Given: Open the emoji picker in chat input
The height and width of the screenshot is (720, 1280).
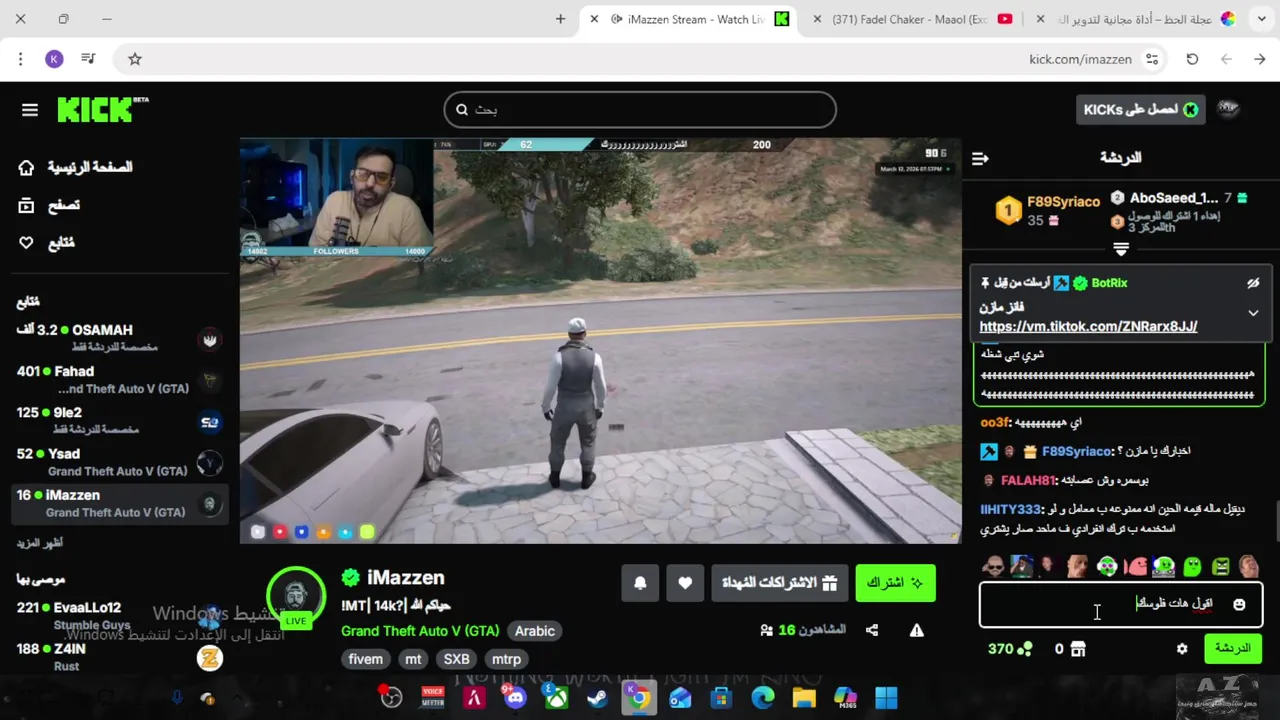Looking at the screenshot, I should click(1239, 605).
